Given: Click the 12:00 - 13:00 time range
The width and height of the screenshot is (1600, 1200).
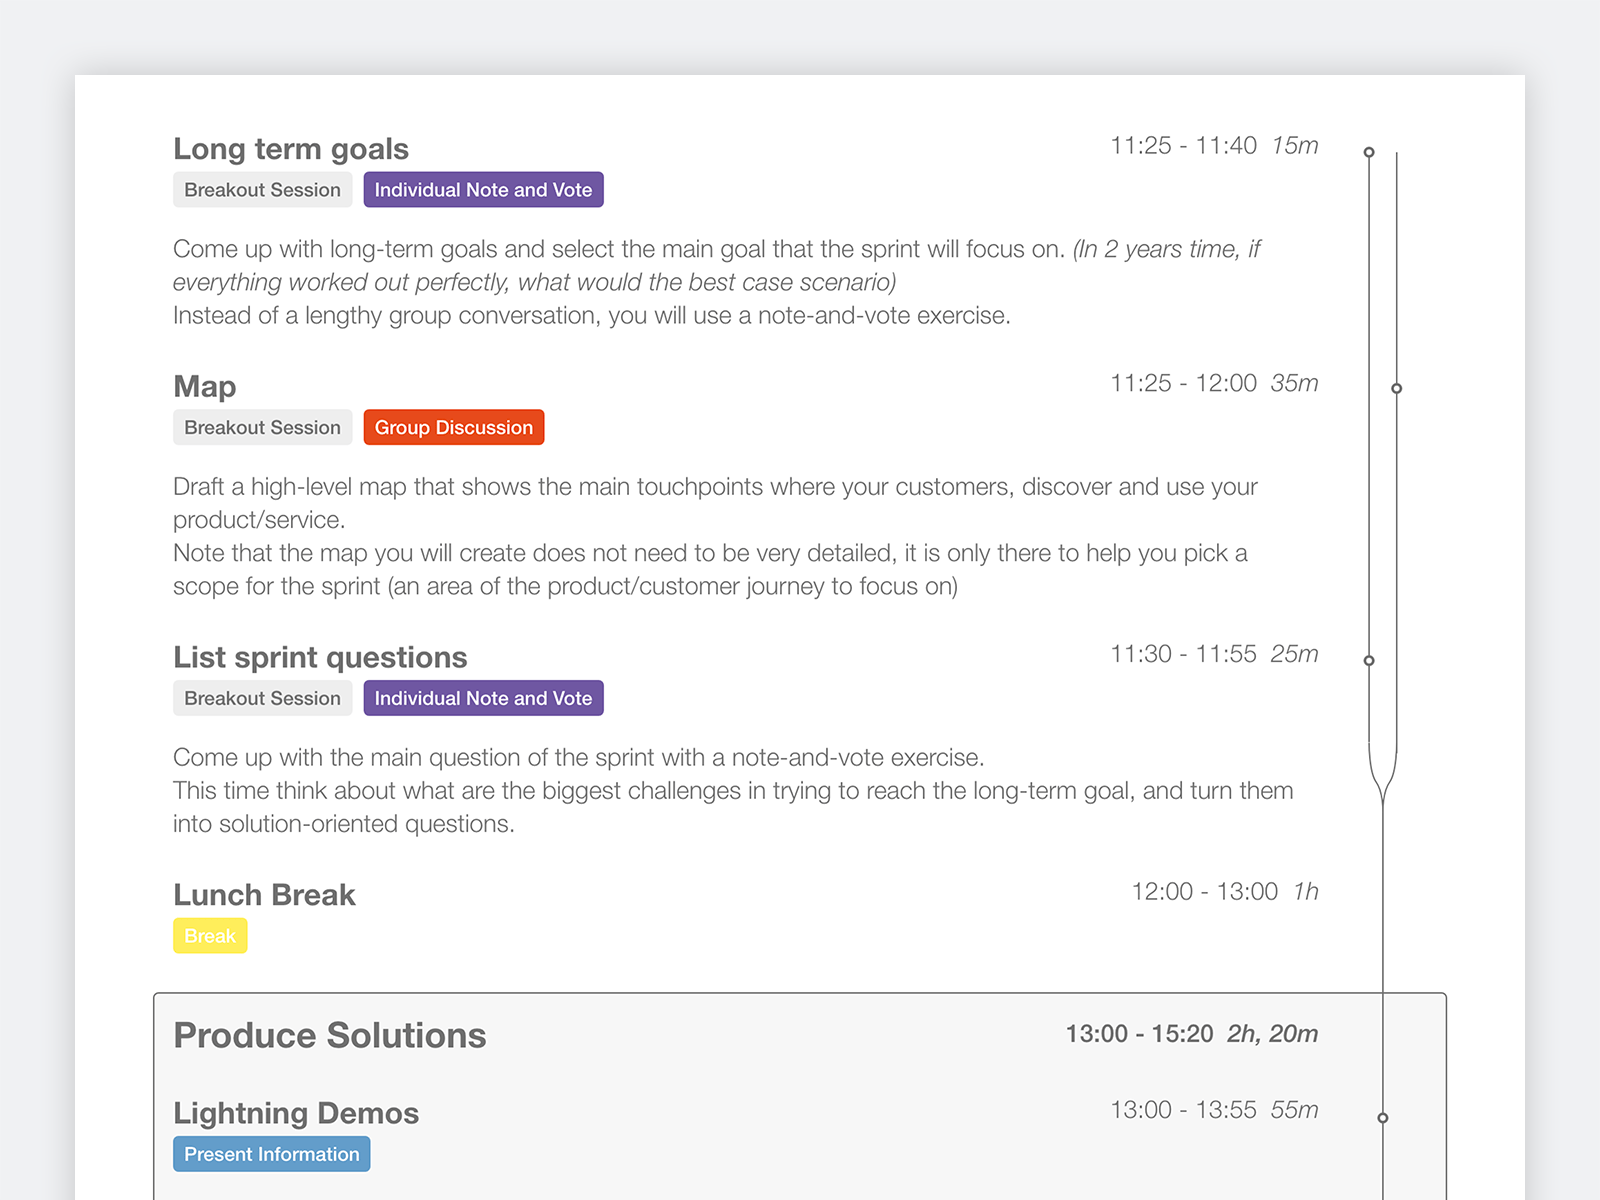Looking at the screenshot, I should tap(1204, 892).
